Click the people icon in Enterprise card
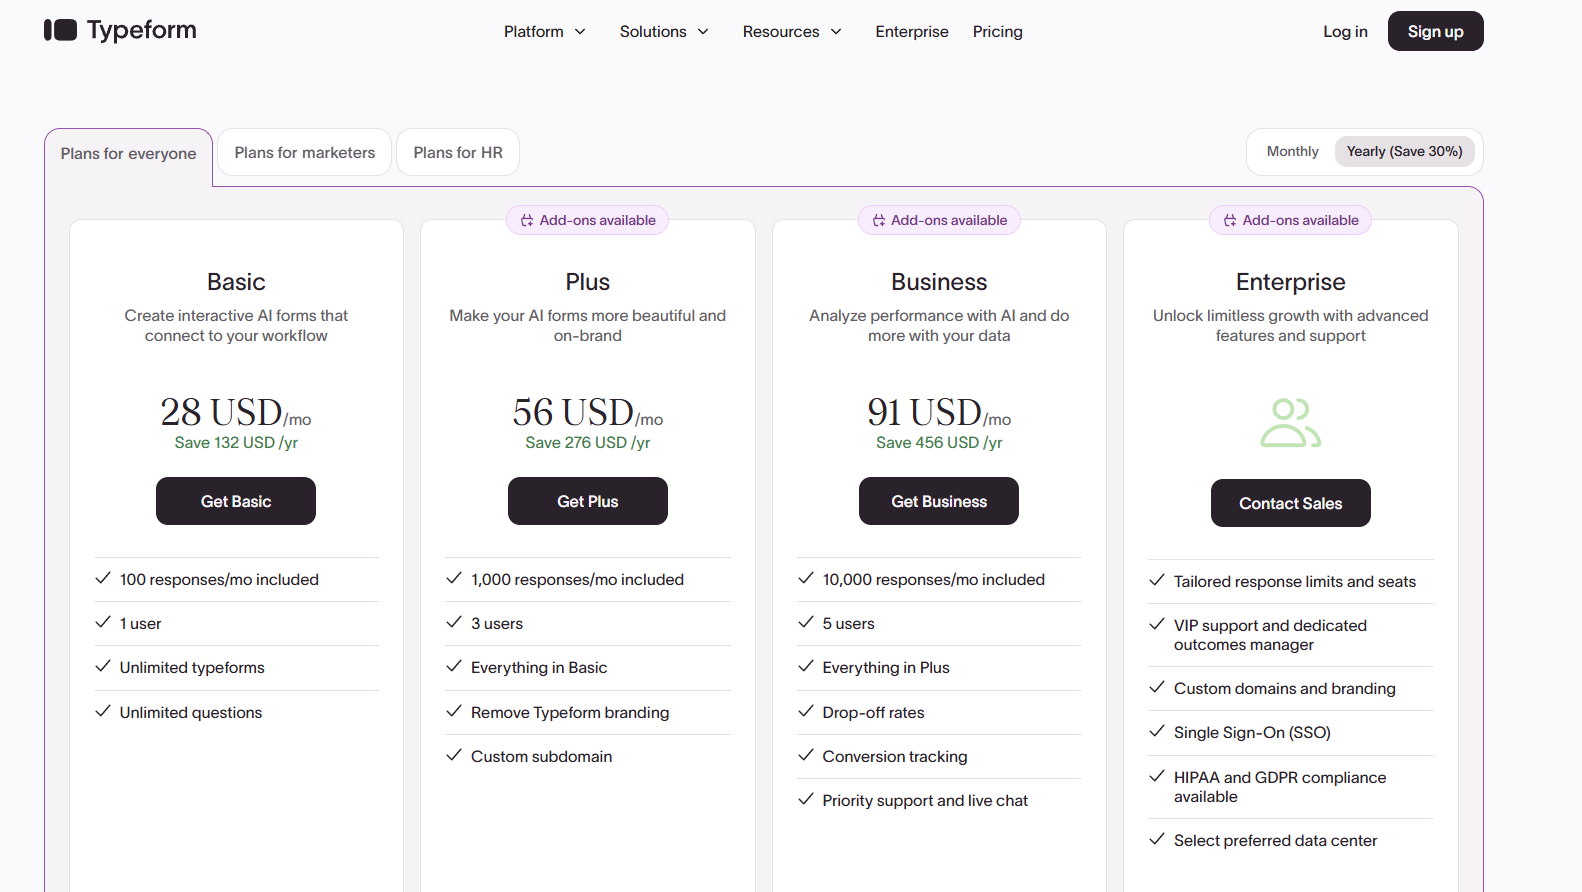 pyautogui.click(x=1290, y=421)
